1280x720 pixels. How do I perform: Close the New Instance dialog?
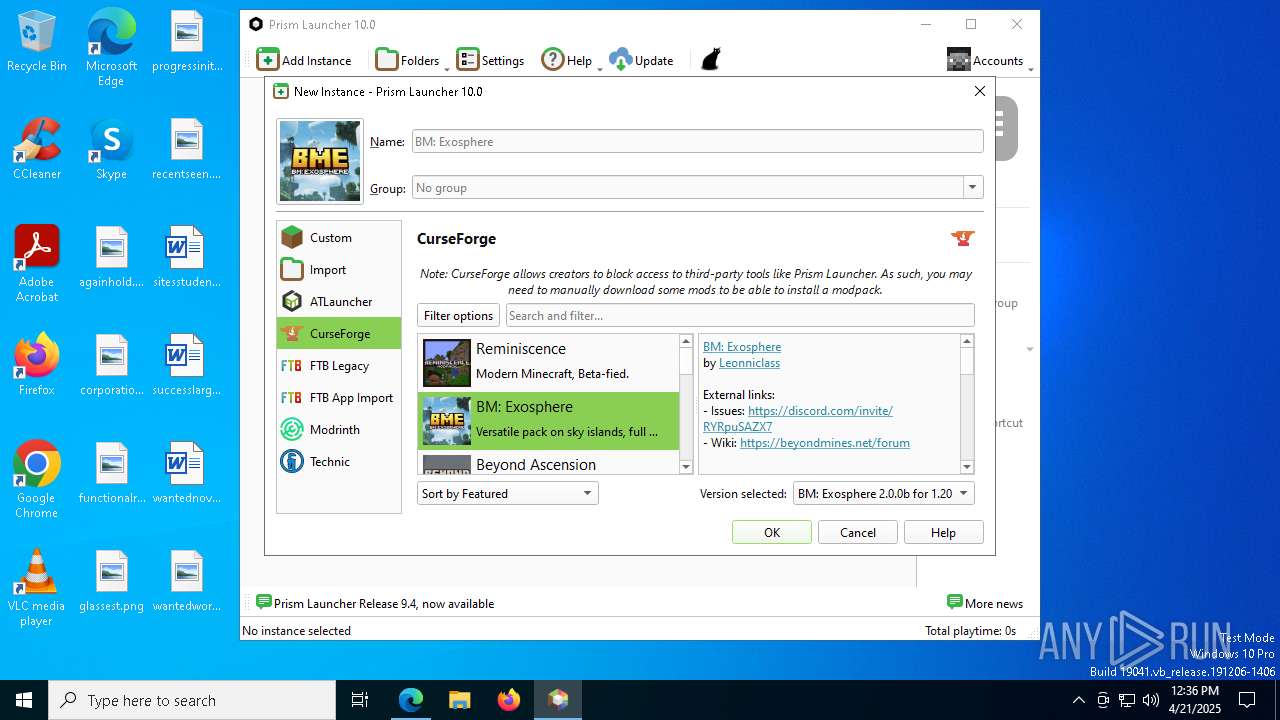coord(980,91)
